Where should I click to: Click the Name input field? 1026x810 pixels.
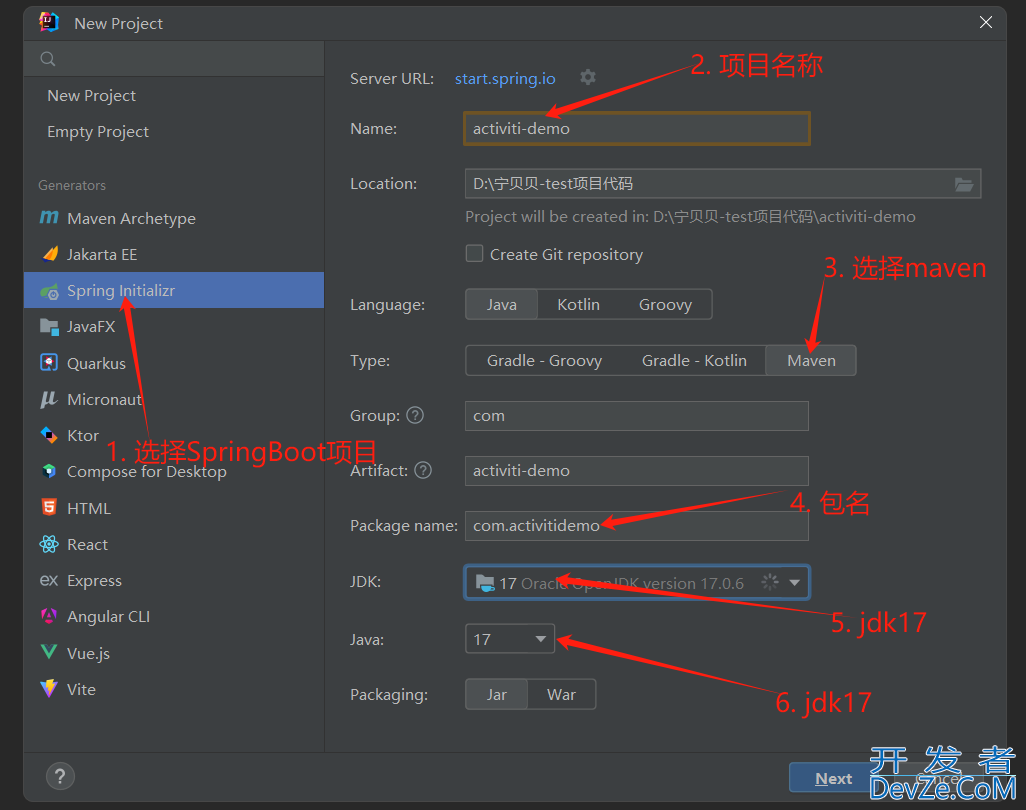click(x=637, y=128)
